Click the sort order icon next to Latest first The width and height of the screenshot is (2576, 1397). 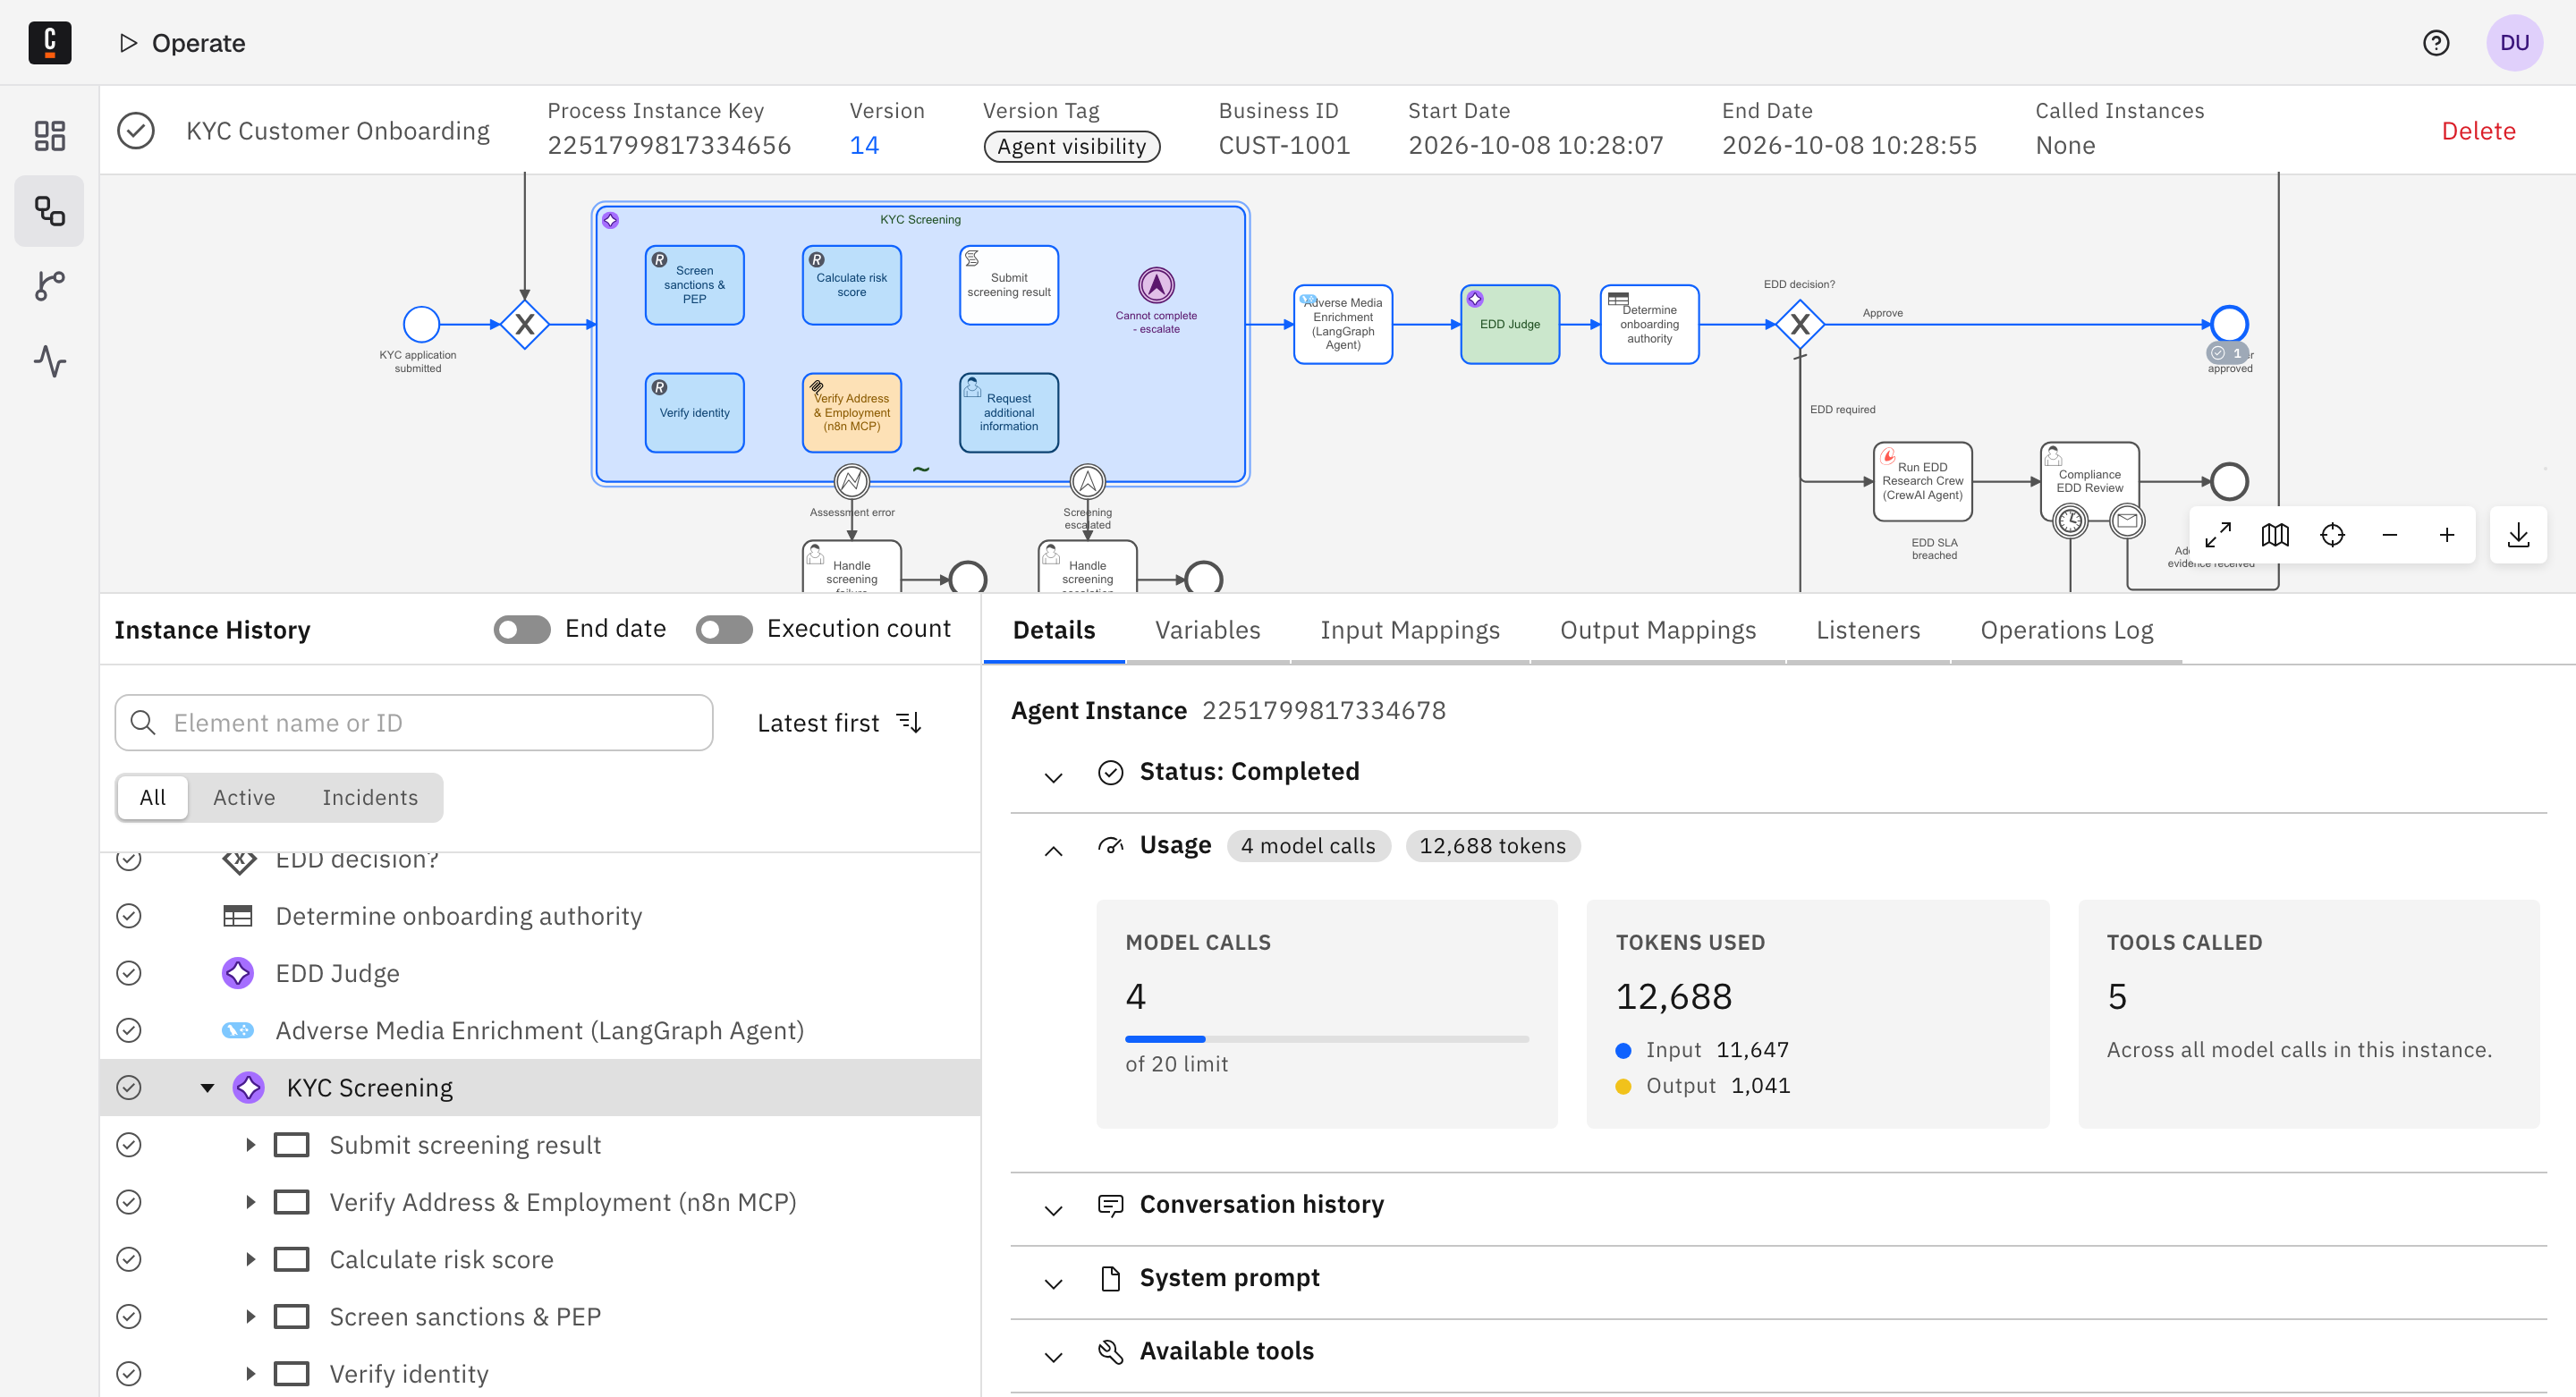pyautogui.click(x=908, y=722)
